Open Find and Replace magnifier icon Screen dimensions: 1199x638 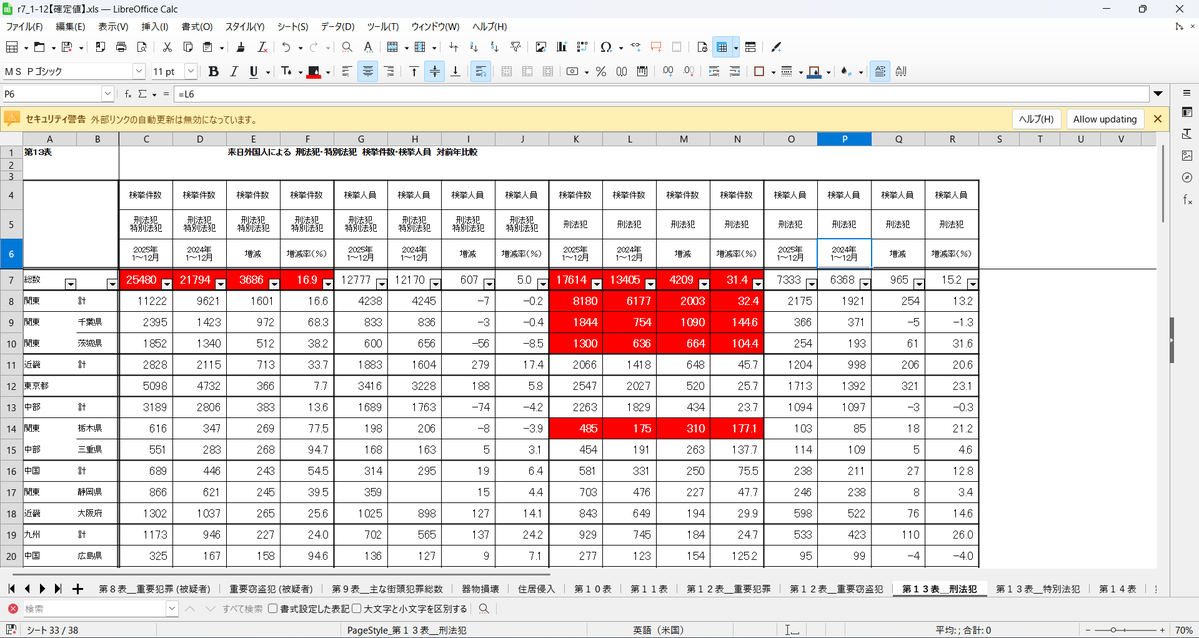[x=347, y=47]
